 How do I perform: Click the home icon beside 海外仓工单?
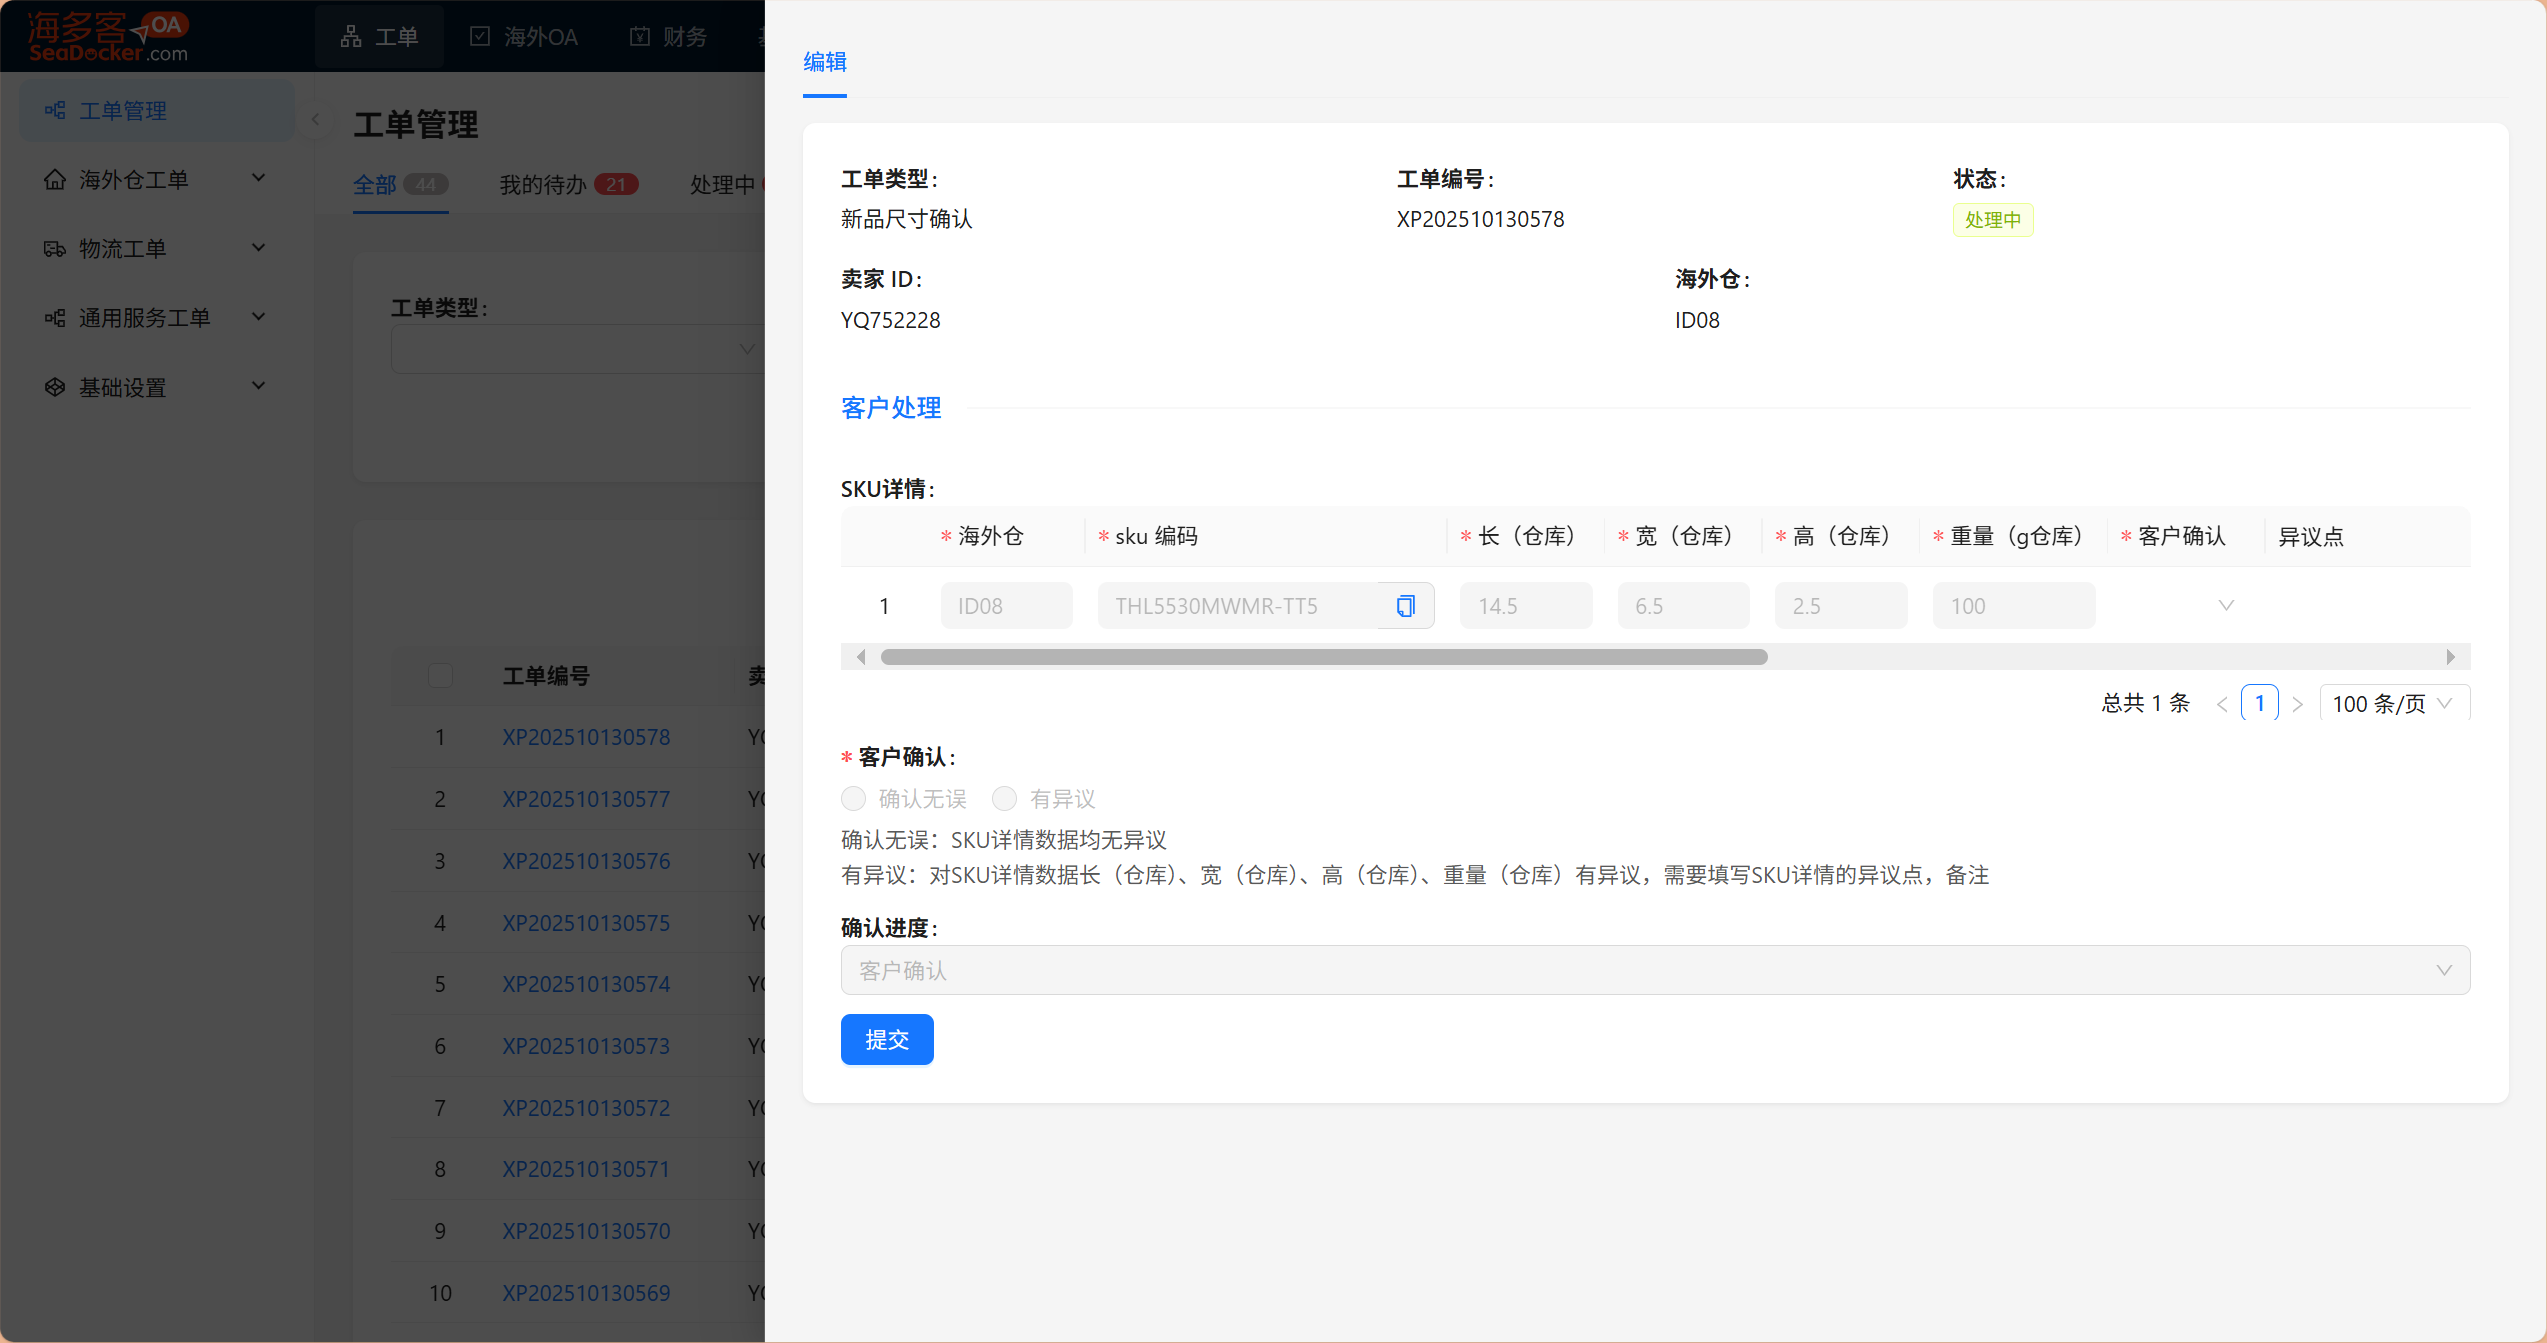click(55, 180)
